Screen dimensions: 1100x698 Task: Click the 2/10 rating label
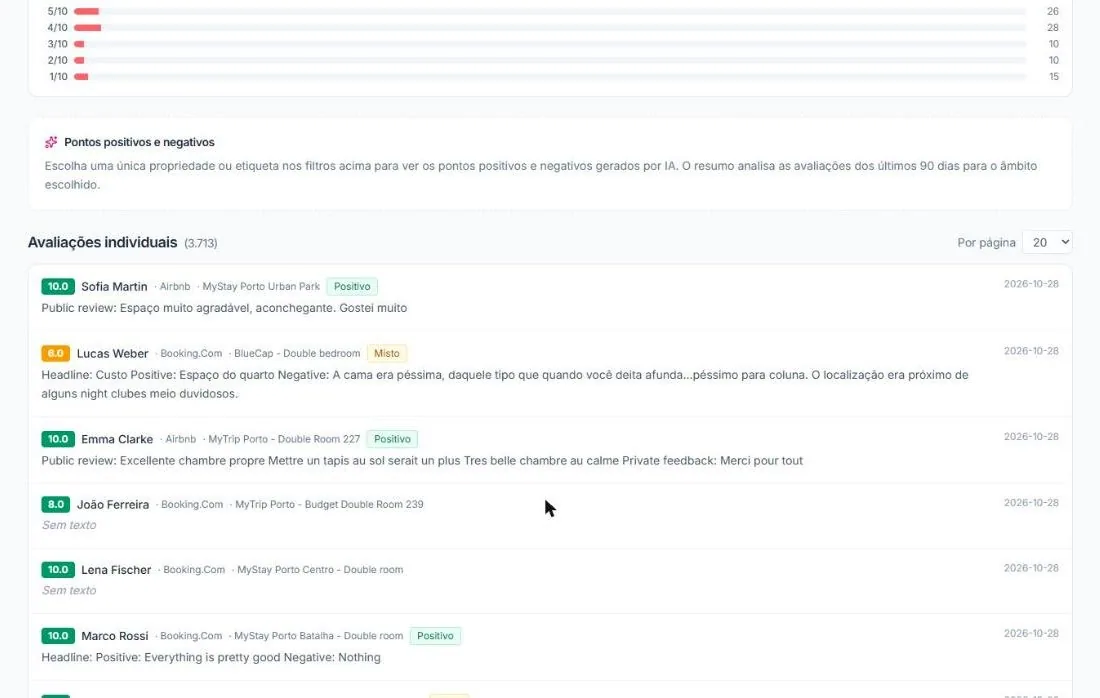coord(58,60)
